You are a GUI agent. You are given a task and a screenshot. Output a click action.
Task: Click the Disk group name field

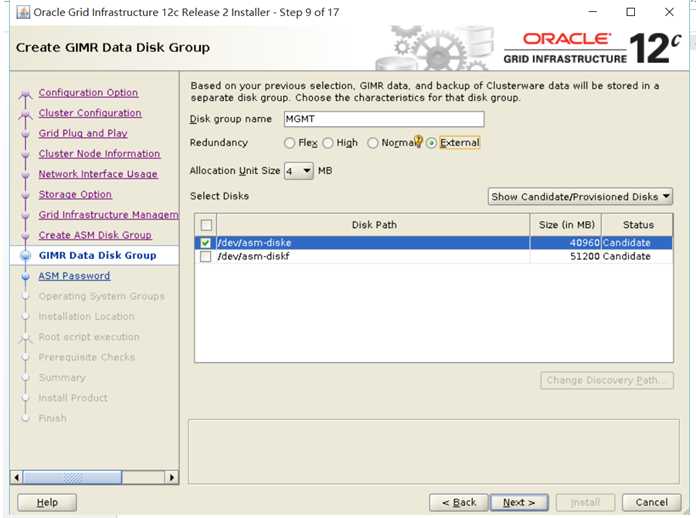[x=384, y=119]
